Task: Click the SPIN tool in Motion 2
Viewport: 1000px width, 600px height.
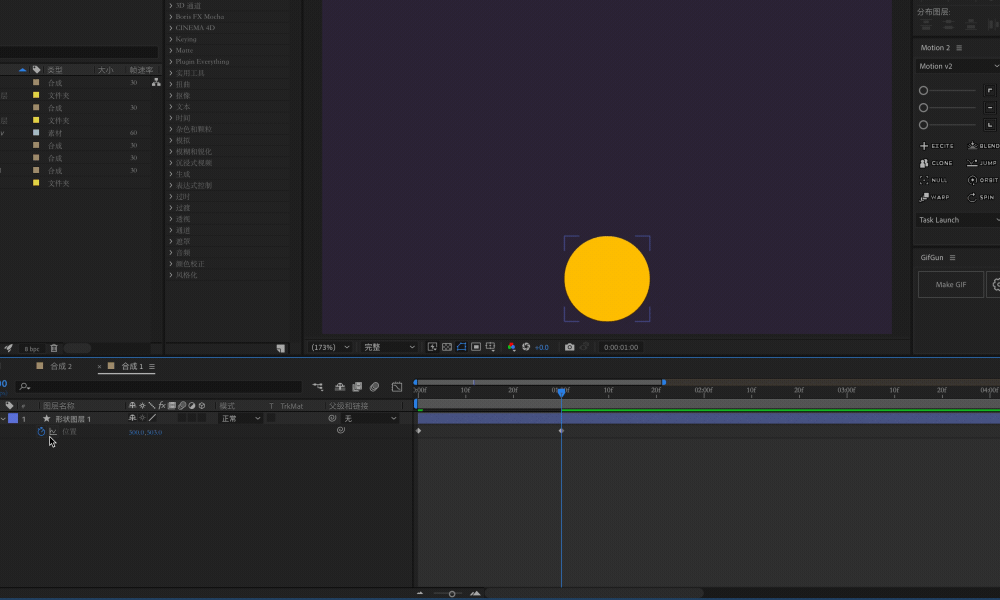Action: coord(981,198)
